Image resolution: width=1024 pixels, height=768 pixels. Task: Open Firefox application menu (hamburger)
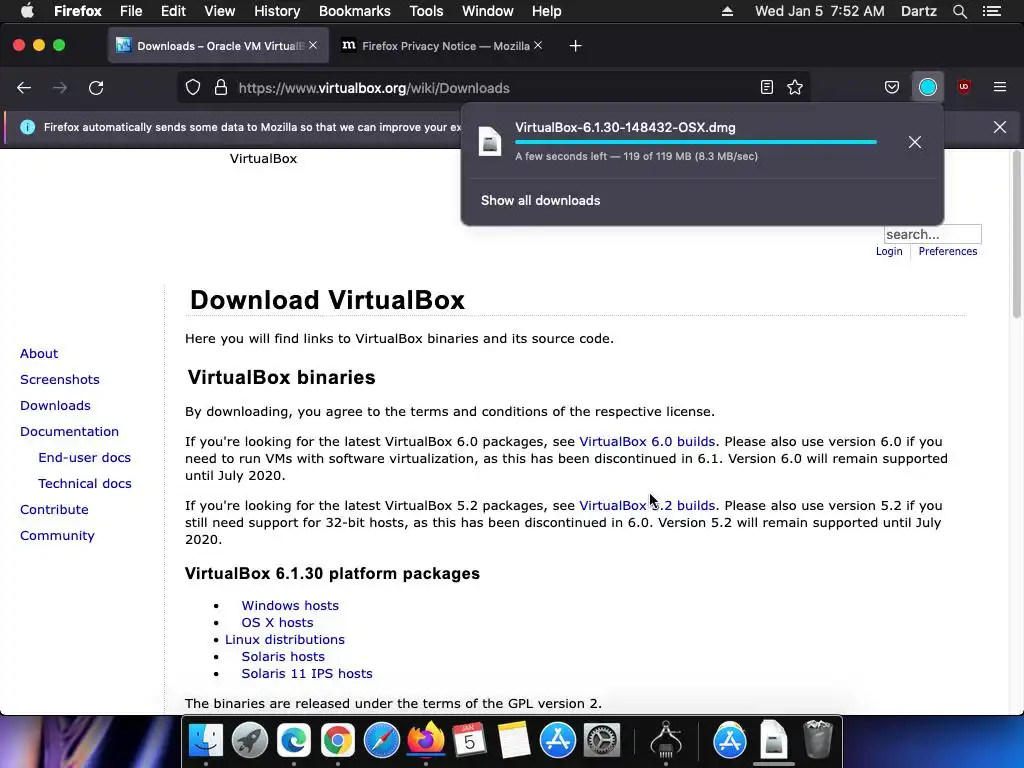[1000, 87]
